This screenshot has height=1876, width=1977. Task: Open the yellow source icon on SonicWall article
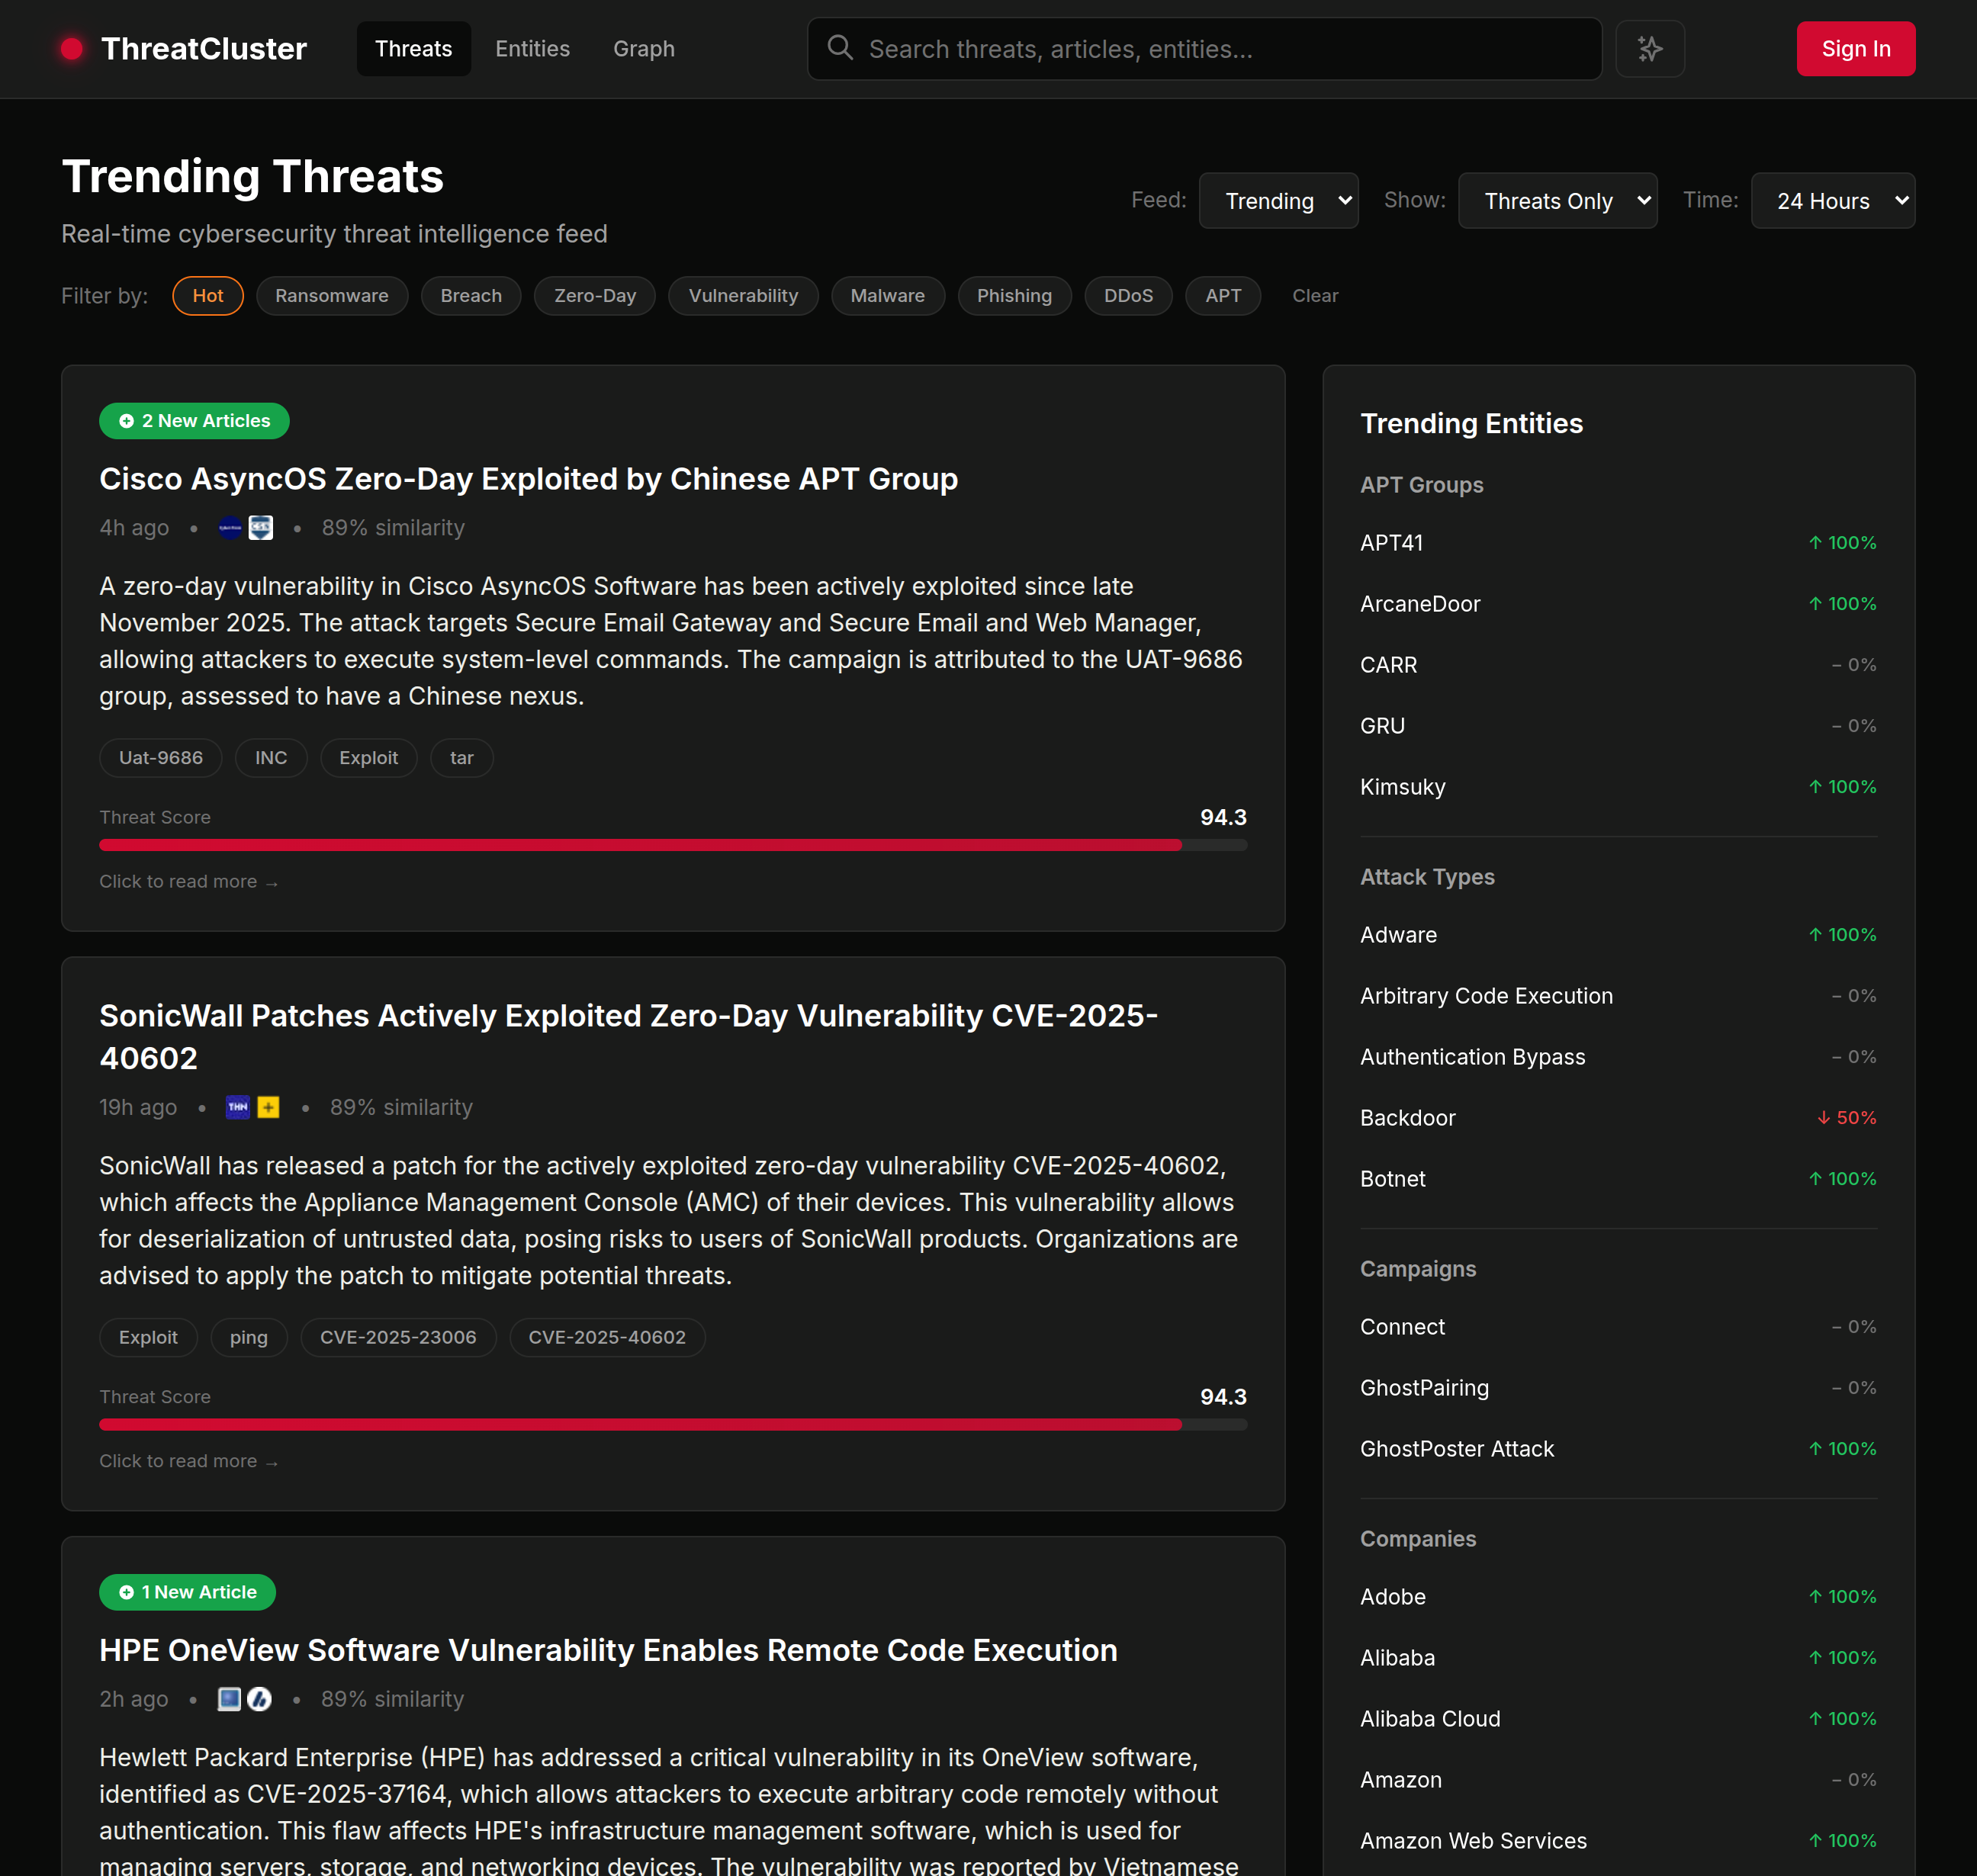point(269,1107)
